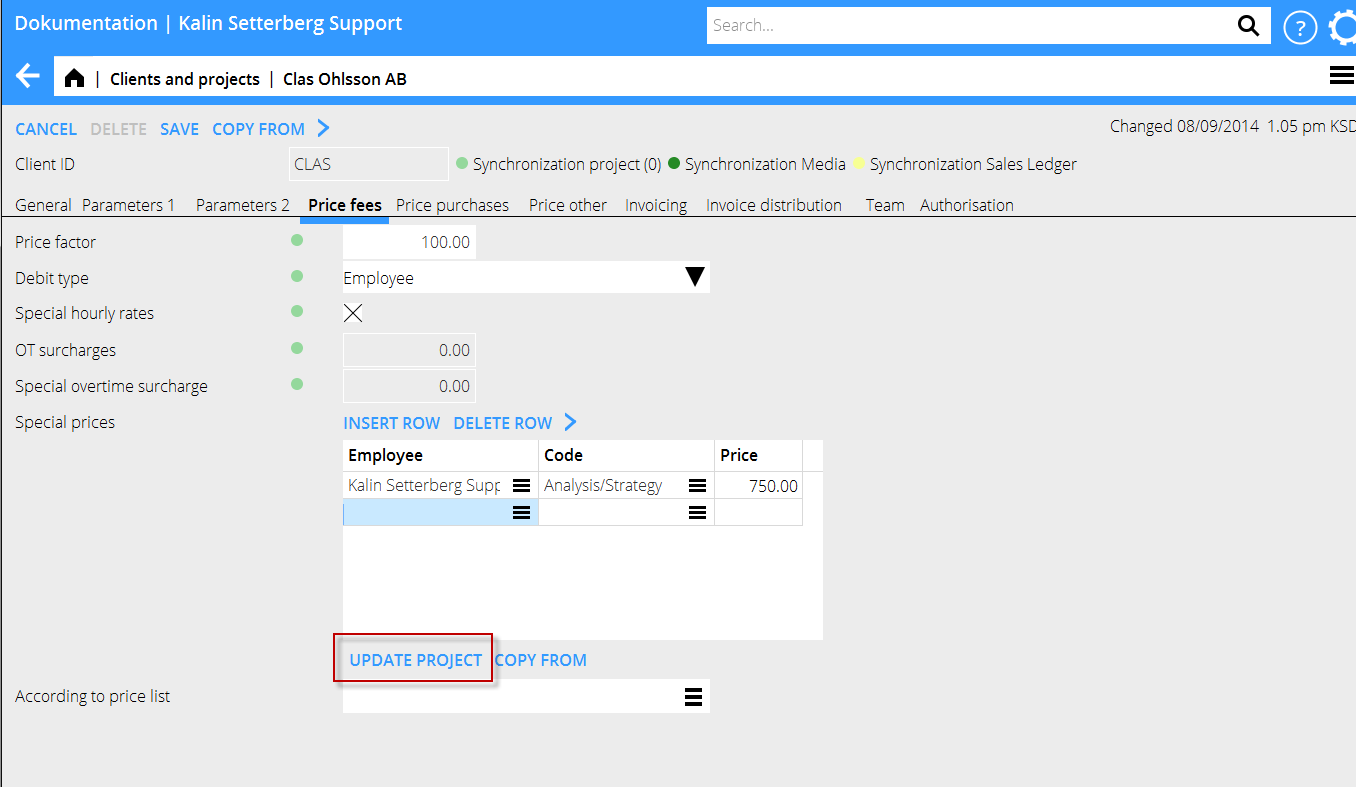Image resolution: width=1356 pixels, height=787 pixels.
Task: Open the hamburger menu at top right
Action: tap(1340, 76)
